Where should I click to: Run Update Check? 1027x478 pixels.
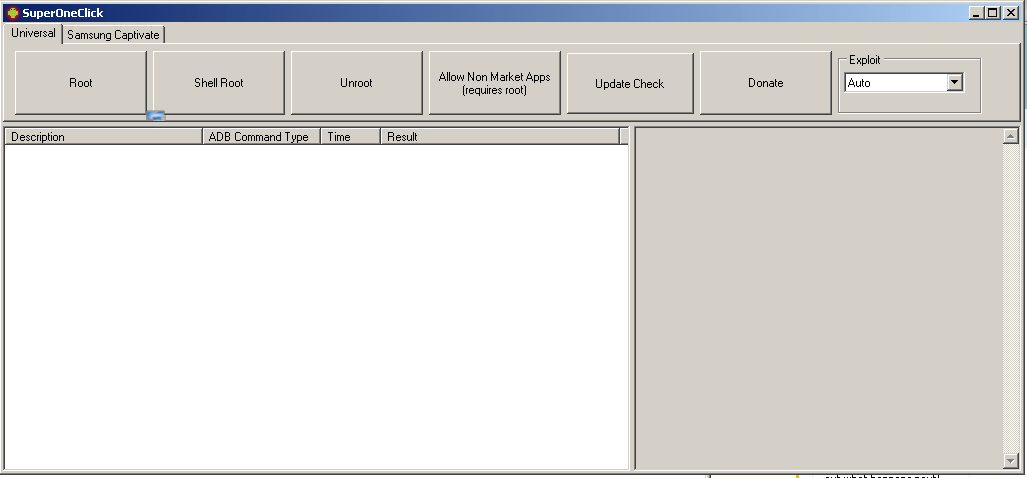pyautogui.click(x=629, y=84)
